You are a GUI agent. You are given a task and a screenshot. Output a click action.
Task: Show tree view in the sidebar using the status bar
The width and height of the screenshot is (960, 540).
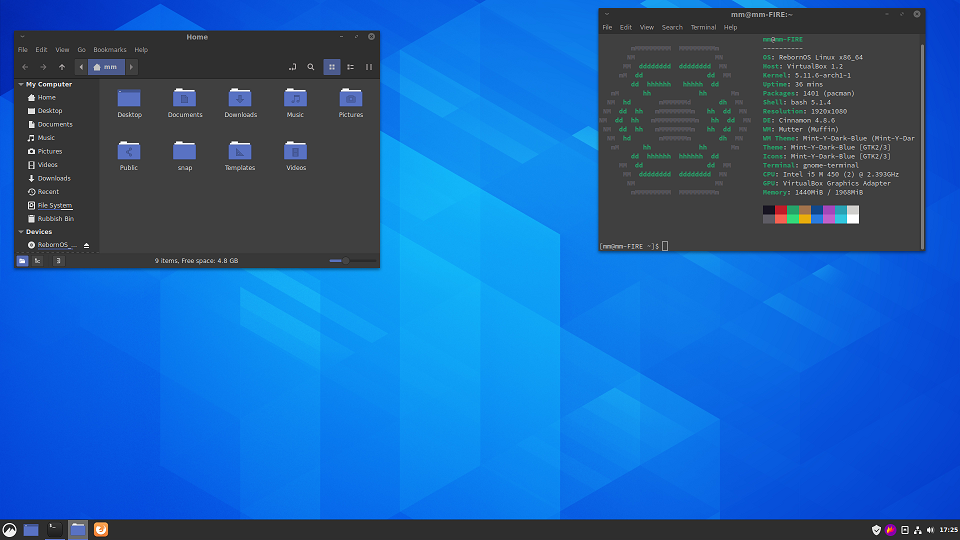tap(37, 261)
